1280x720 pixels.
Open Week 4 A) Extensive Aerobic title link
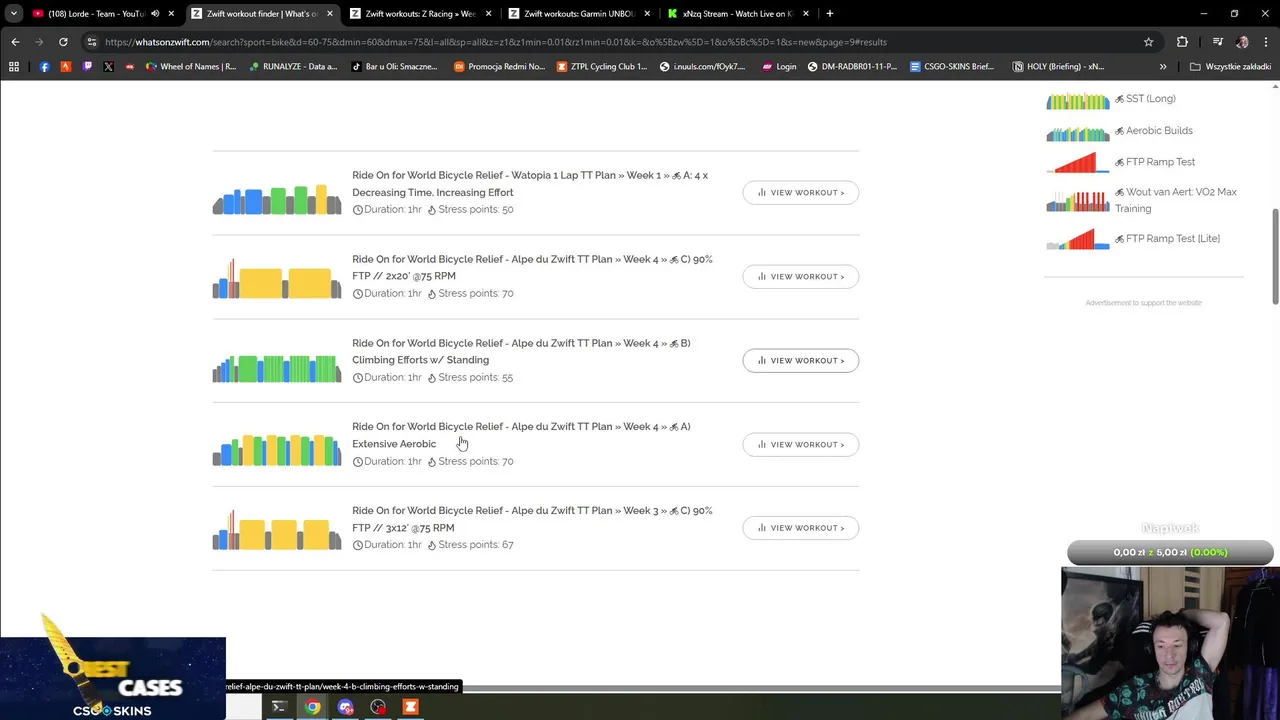pyautogui.click(x=521, y=435)
